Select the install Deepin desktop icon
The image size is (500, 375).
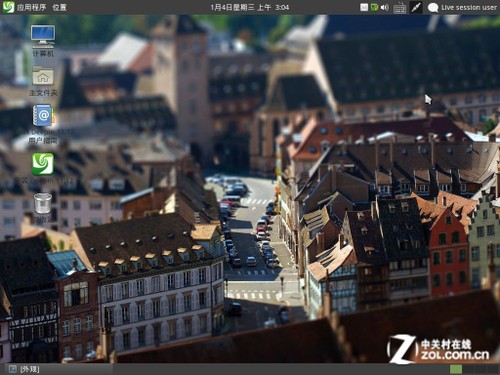pos(43,168)
